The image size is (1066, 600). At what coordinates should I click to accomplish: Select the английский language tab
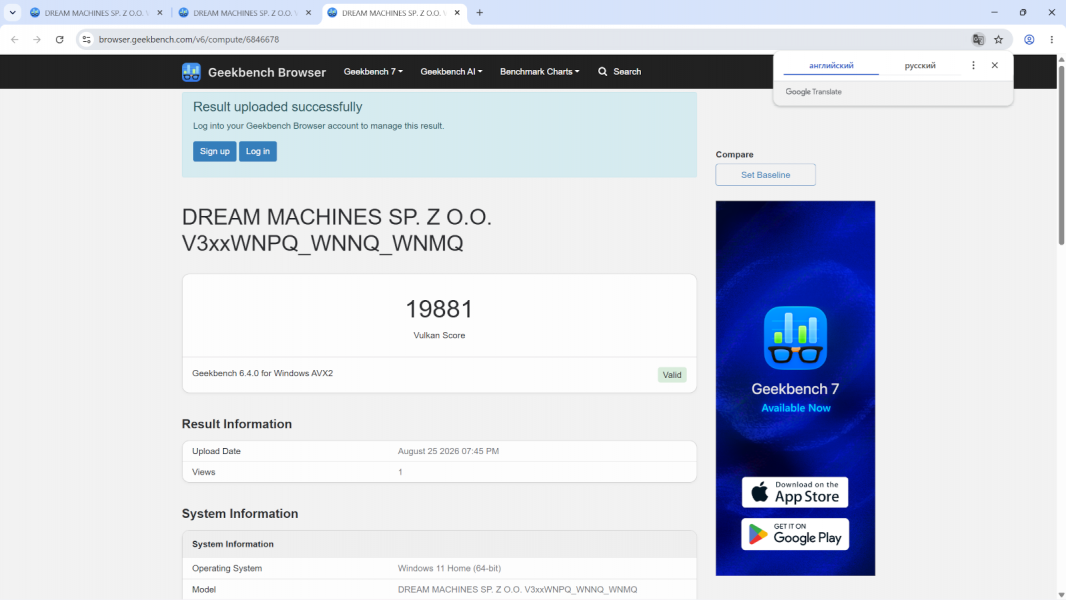(831, 65)
